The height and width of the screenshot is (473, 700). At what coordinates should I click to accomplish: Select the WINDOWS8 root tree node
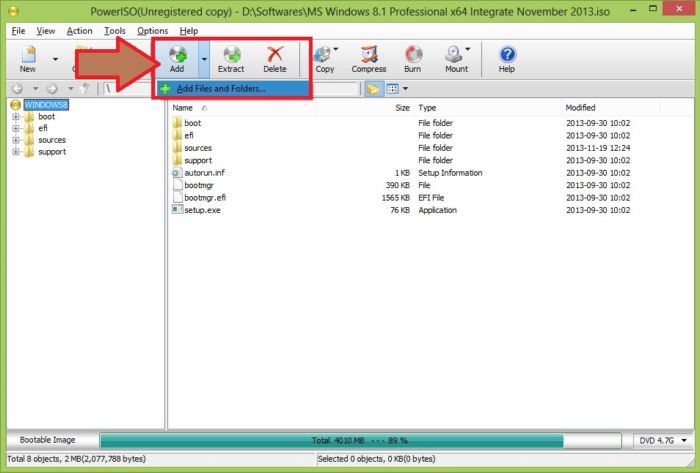point(46,105)
